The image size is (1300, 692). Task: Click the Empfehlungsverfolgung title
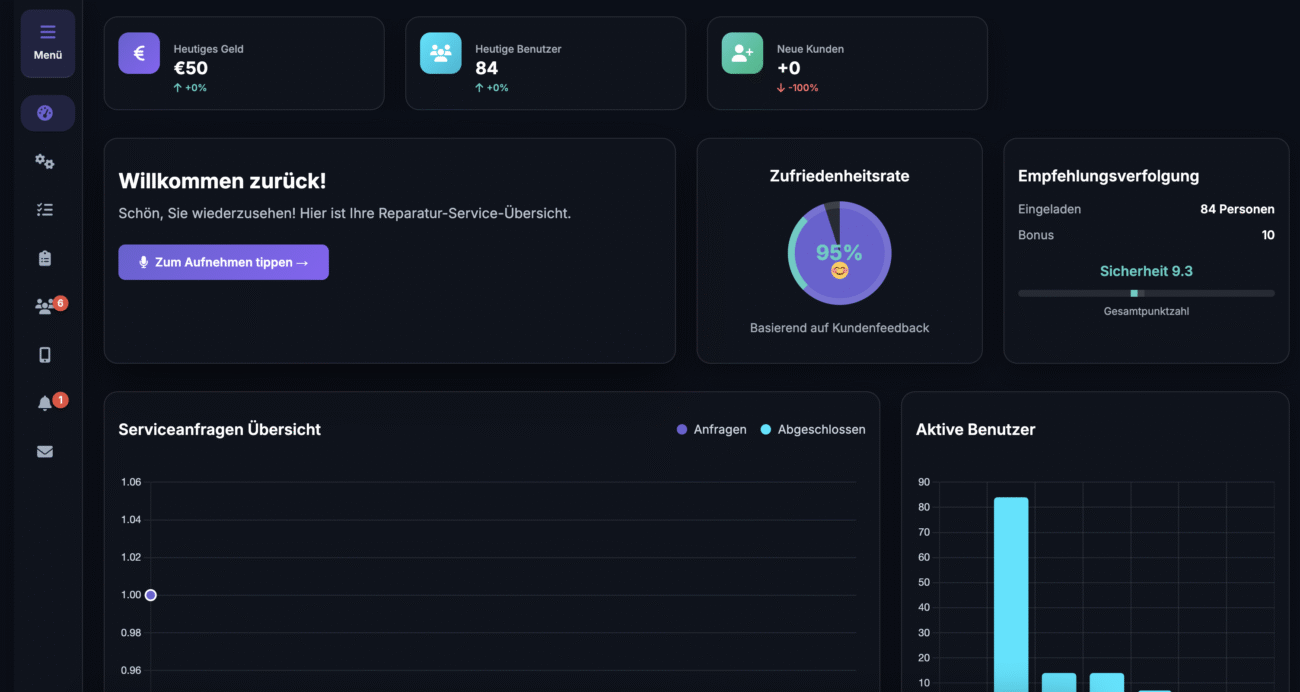1109,176
